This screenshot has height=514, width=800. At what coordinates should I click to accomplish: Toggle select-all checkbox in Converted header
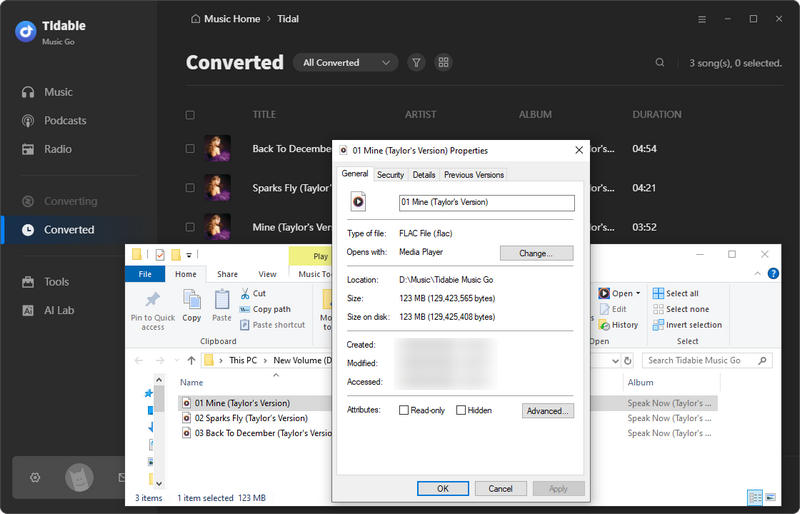pyautogui.click(x=190, y=115)
